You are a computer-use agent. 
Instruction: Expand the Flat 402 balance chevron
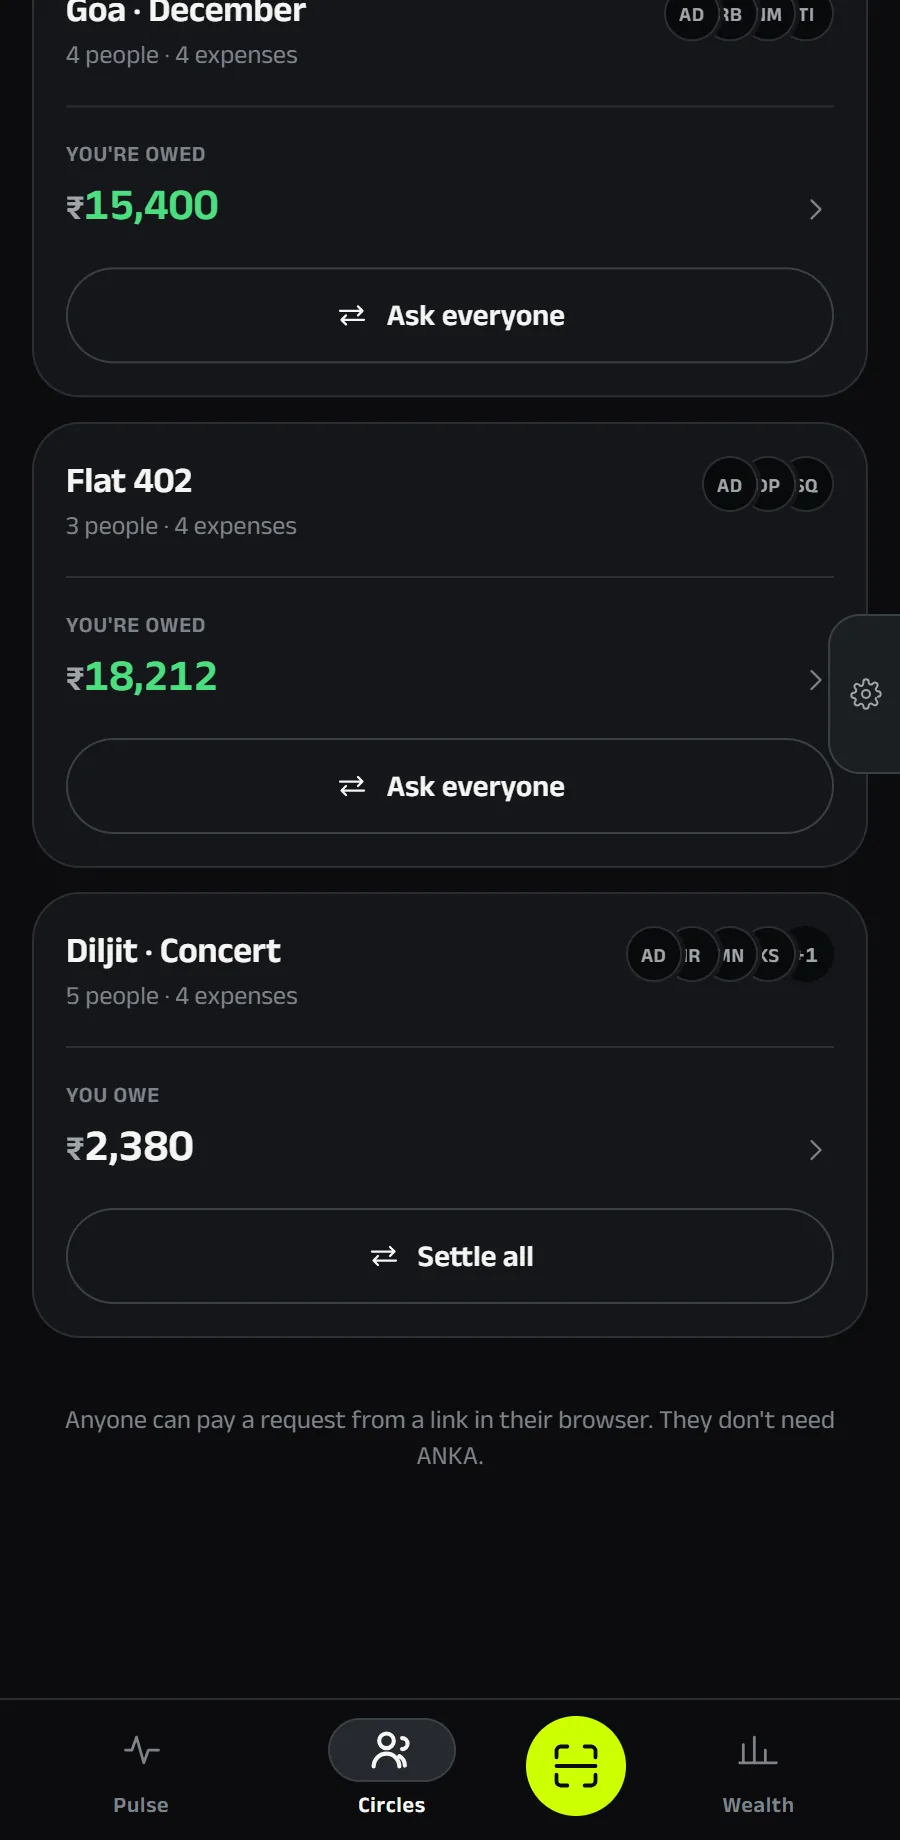[815, 680]
